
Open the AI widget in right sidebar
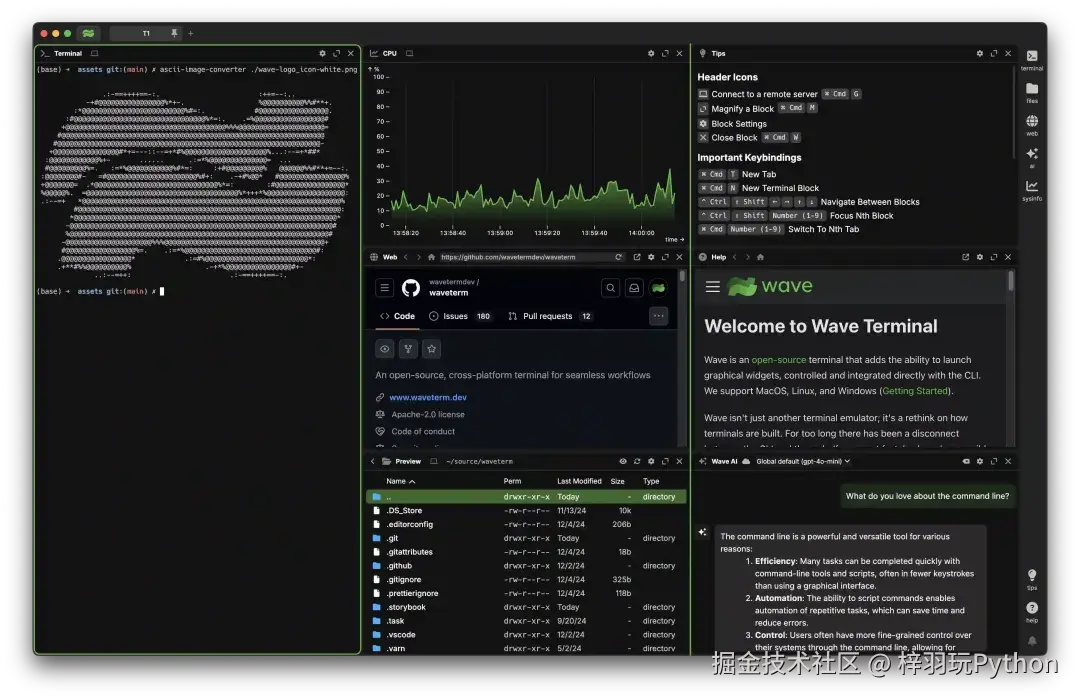[x=1031, y=156]
